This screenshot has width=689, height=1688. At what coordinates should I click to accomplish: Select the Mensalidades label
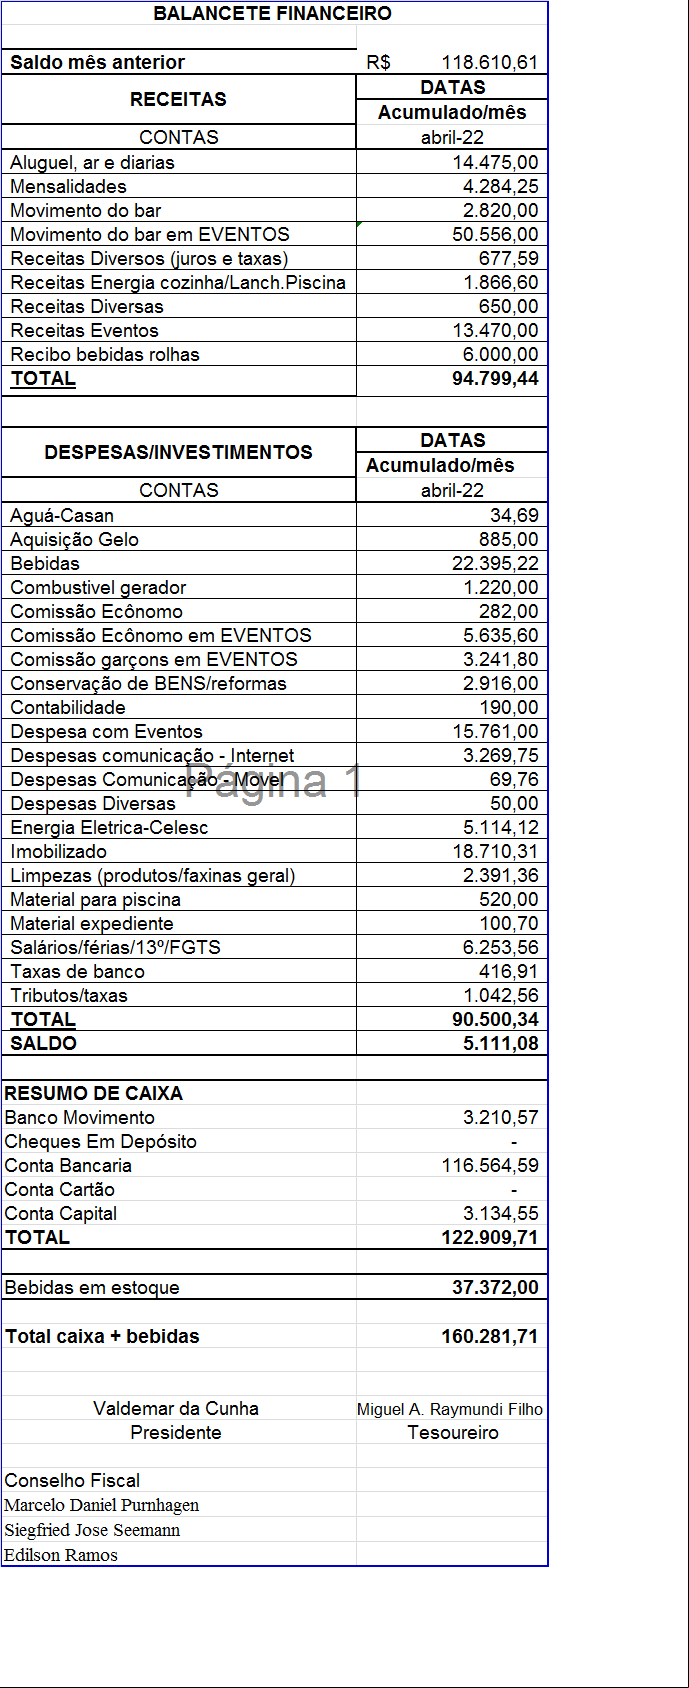tap(68, 186)
